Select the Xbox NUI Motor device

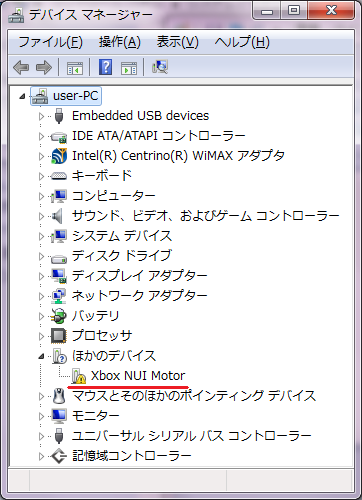tap(138, 376)
